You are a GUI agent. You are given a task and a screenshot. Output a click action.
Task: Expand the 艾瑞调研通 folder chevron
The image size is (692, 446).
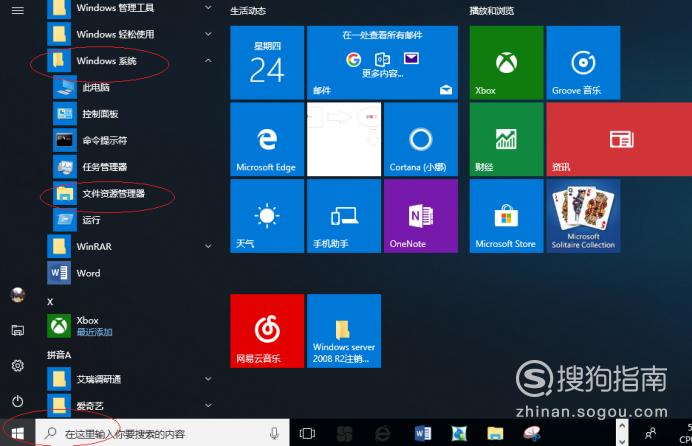208,379
